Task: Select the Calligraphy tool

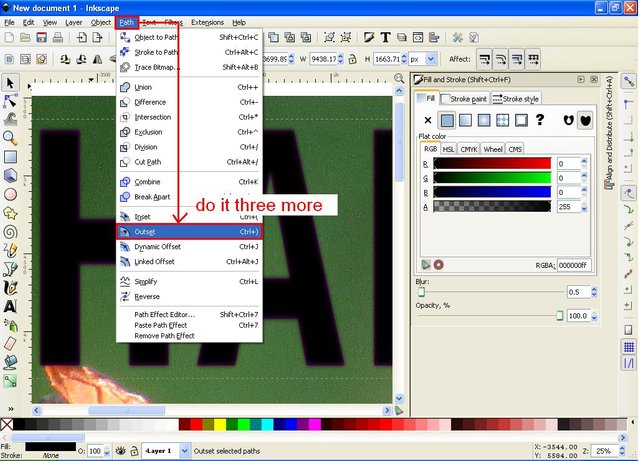Action: [10, 287]
